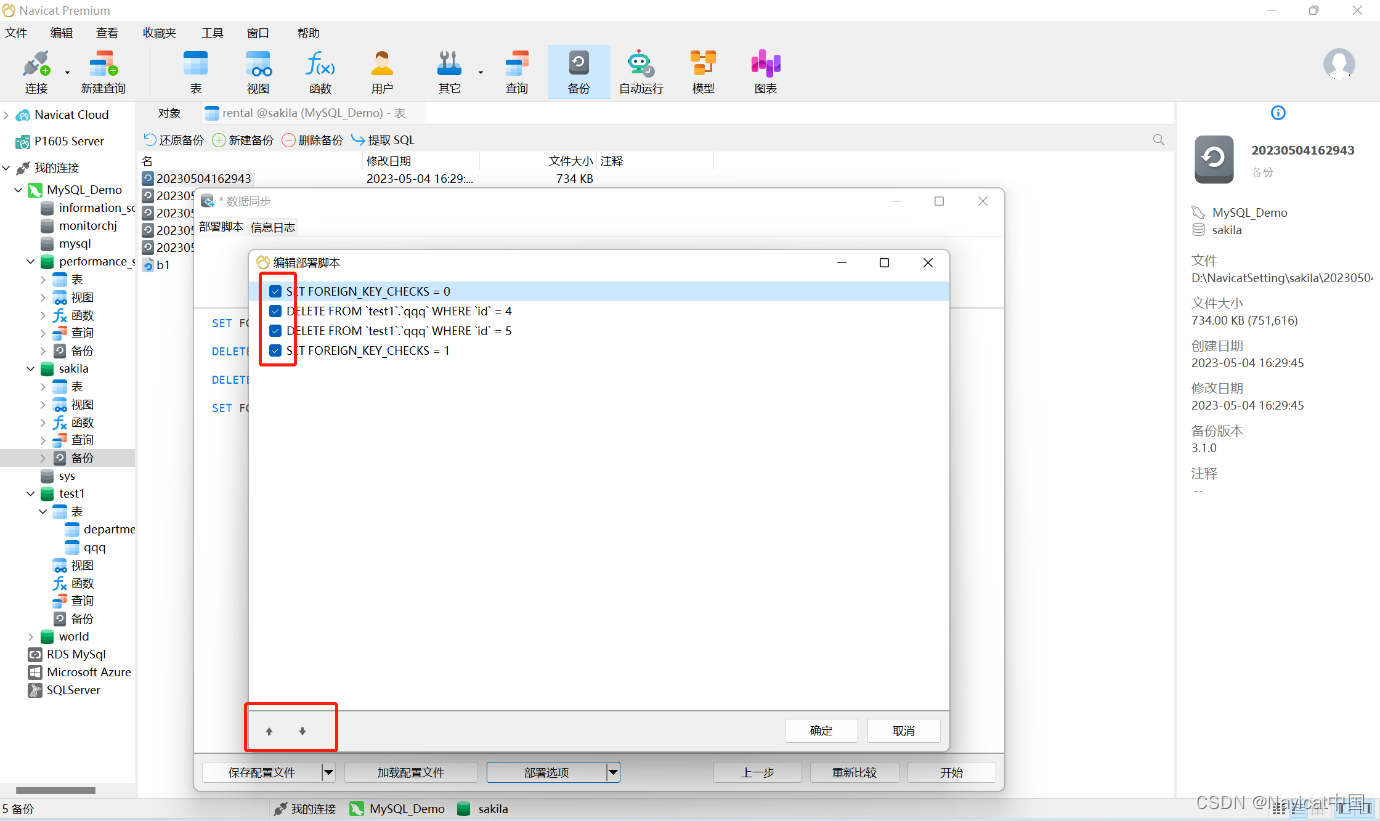
Task: Click Delete Backup (删除备份) button
Action: click(x=312, y=140)
